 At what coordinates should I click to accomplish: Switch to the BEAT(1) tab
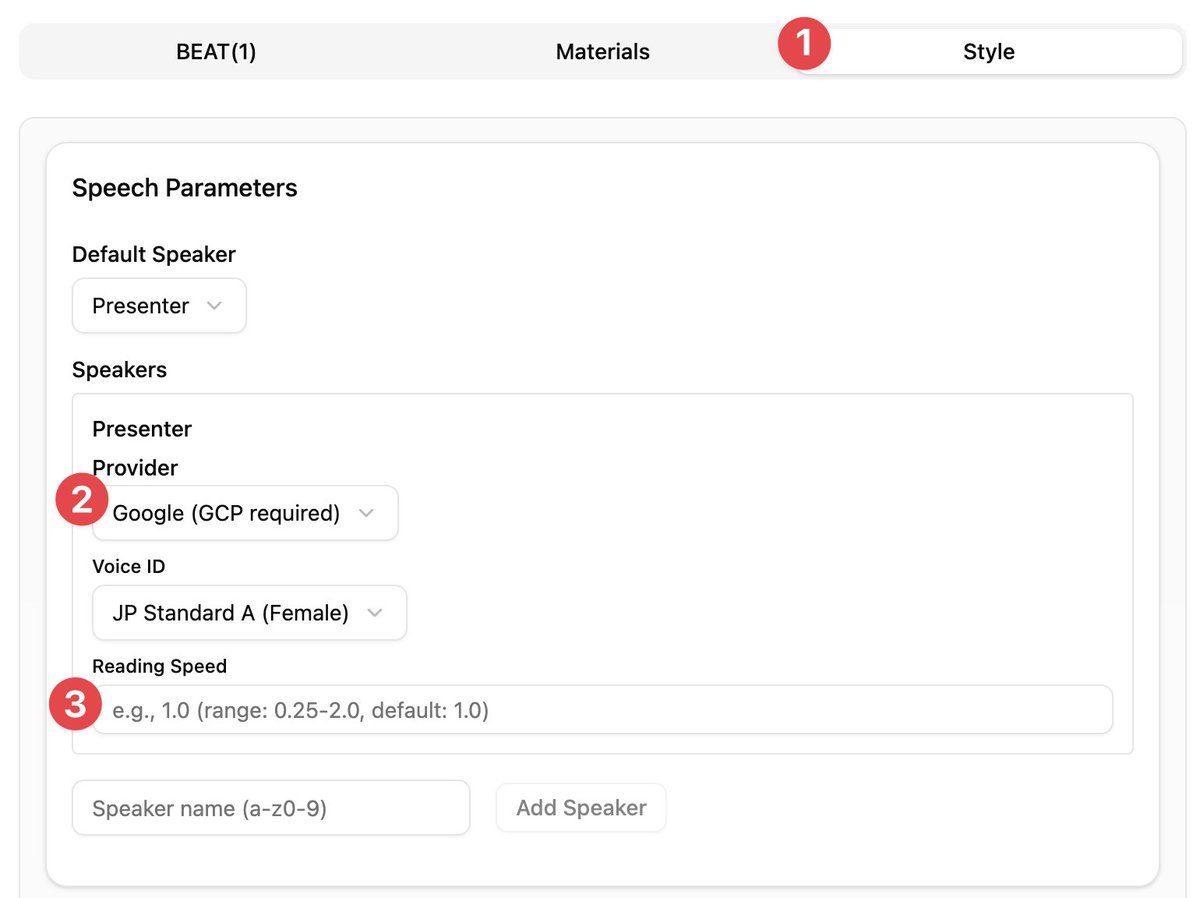coord(216,52)
